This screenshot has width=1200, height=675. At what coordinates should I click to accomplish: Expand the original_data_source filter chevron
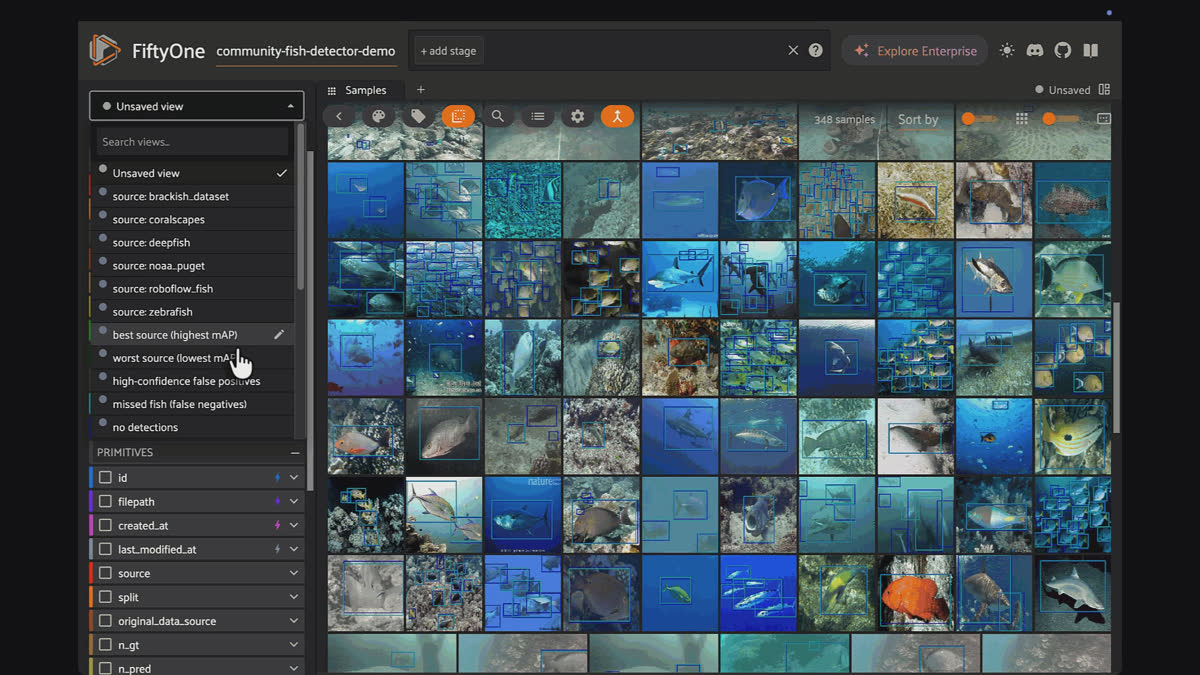pyautogui.click(x=294, y=621)
